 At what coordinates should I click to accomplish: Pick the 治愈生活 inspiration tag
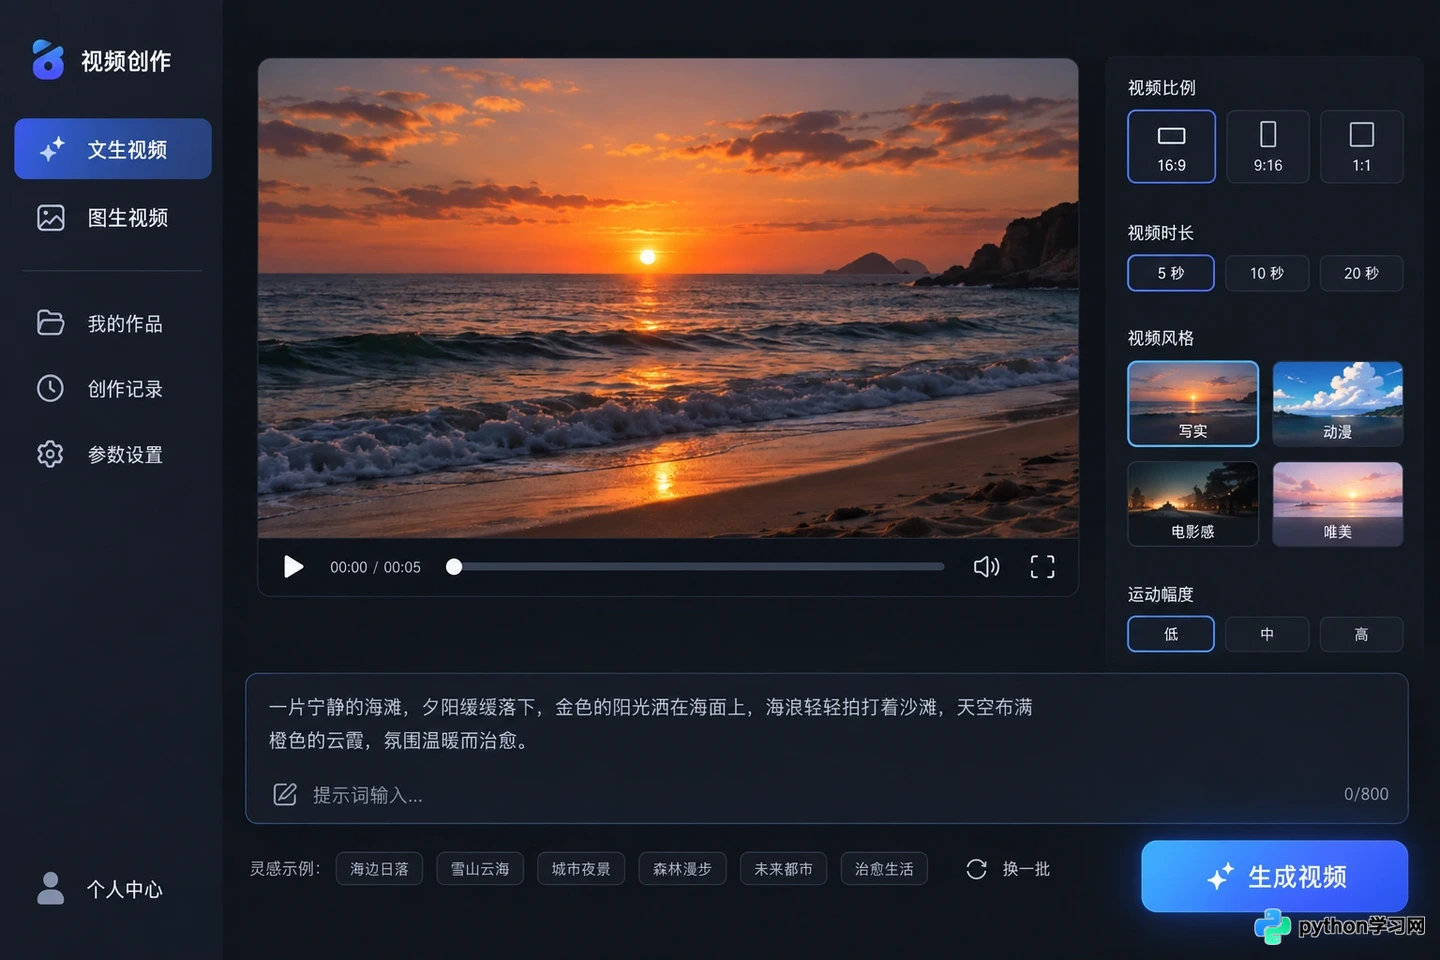pyautogui.click(x=884, y=869)
